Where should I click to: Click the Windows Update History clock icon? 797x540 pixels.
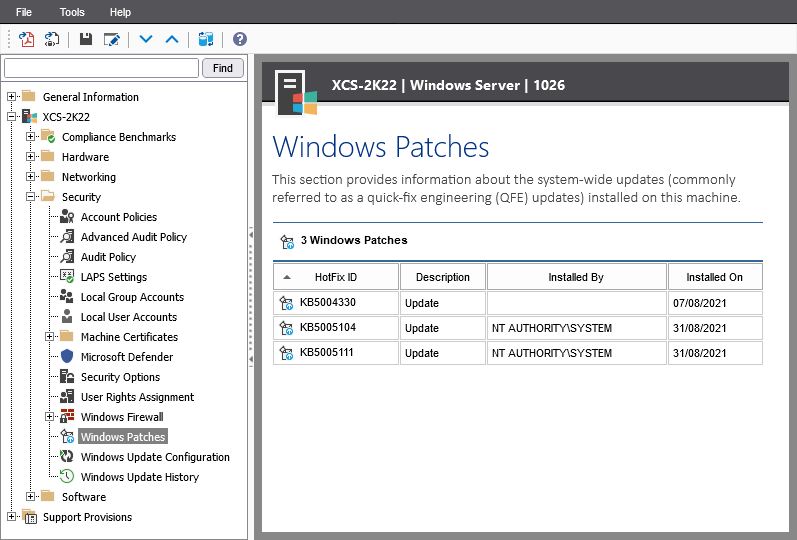coord(67,476)
